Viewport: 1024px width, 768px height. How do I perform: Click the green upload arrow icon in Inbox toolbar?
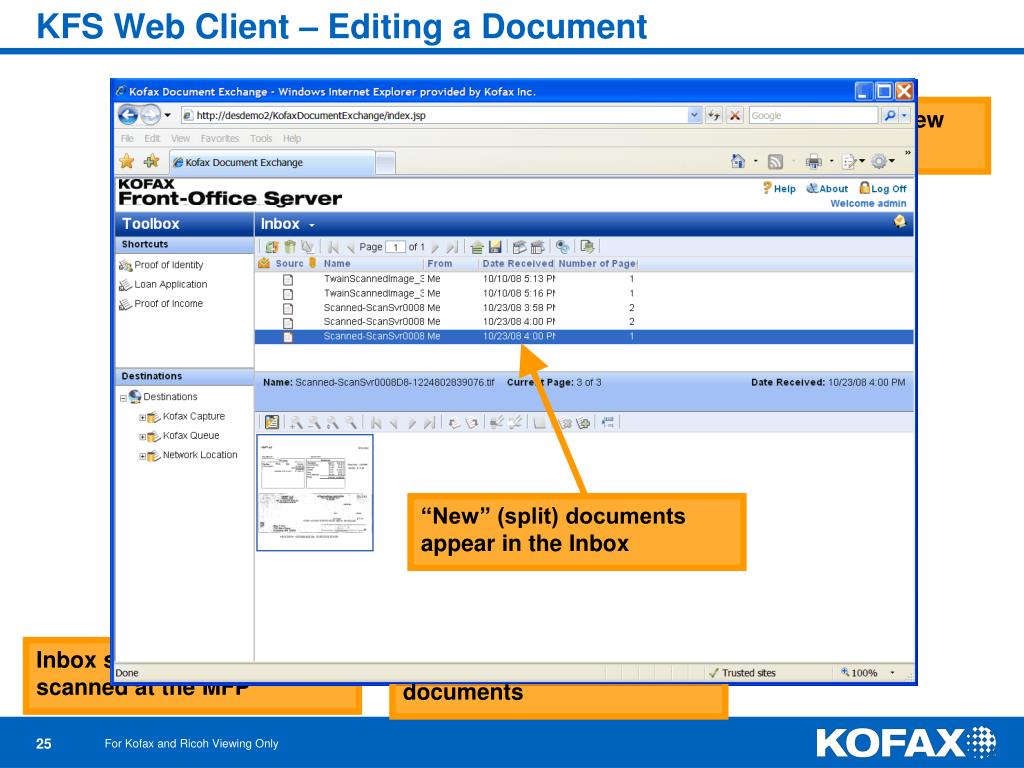(477, 247)
